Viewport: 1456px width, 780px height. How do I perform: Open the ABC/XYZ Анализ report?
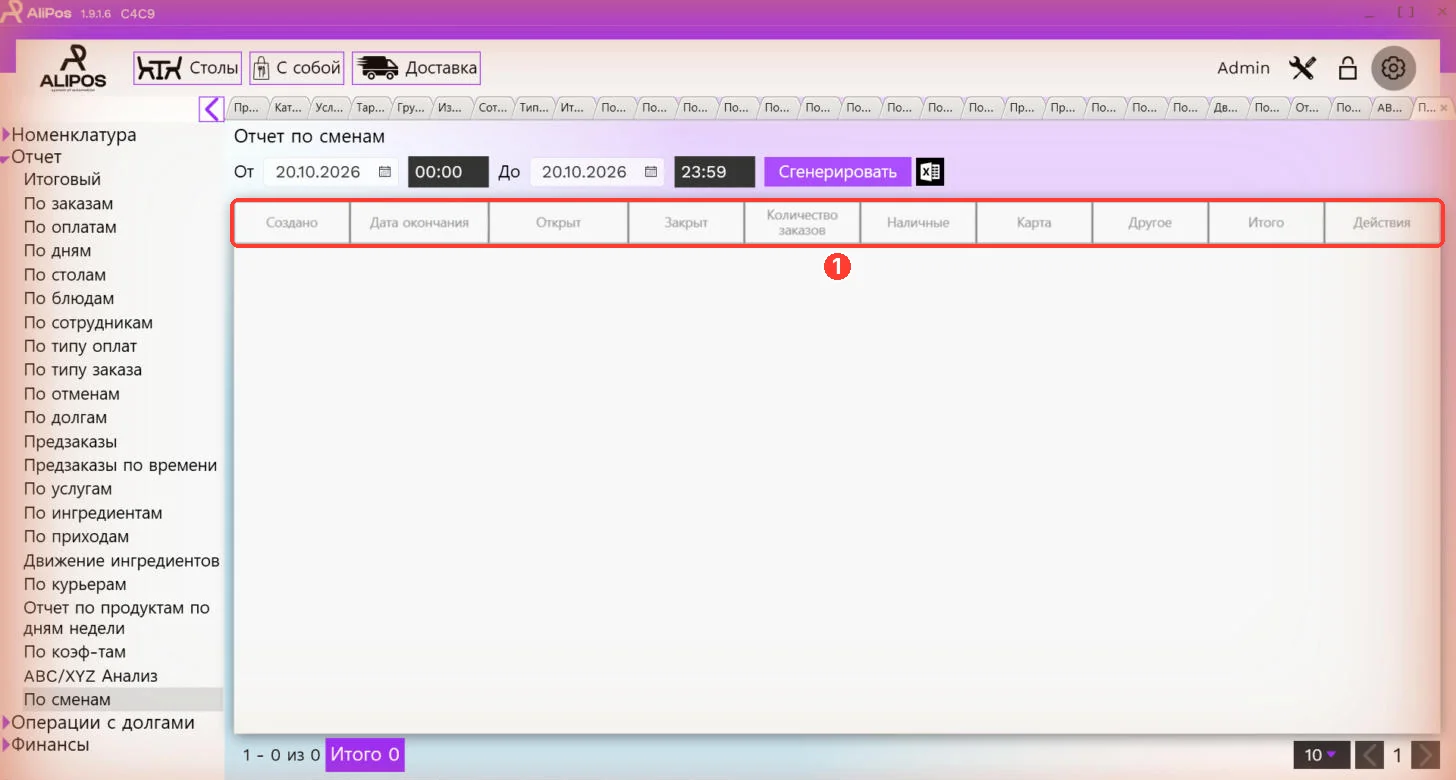pyautogui.click(x=91, y=676)
